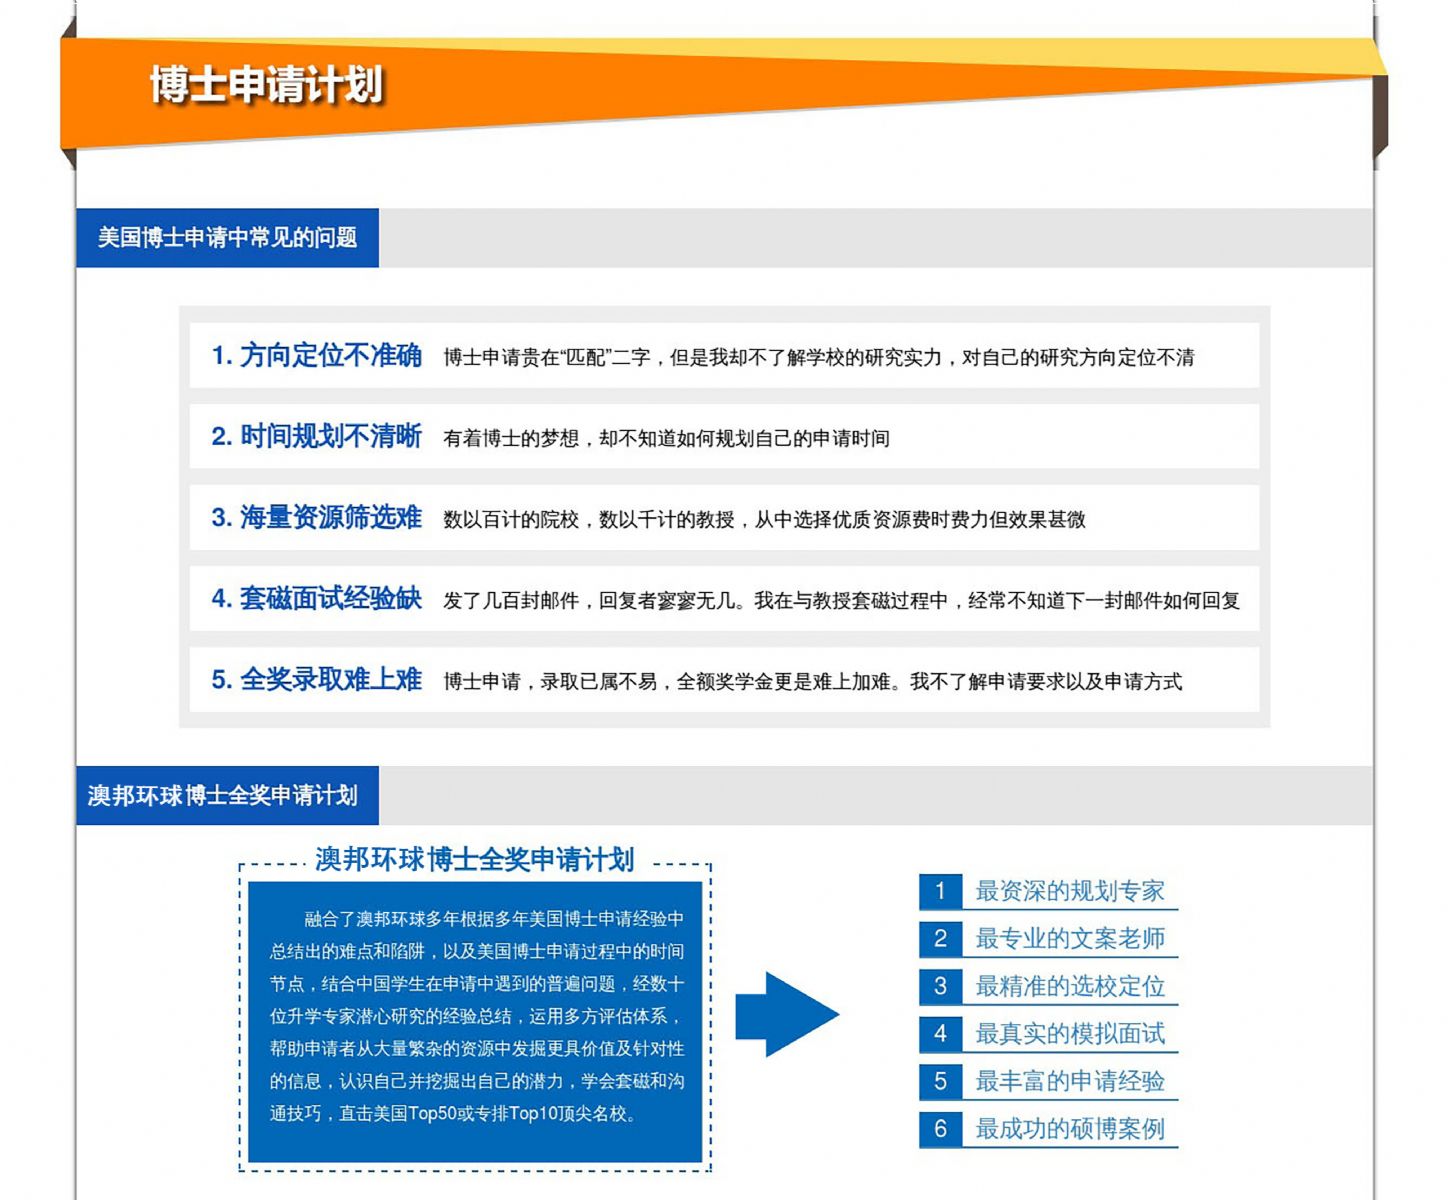Click the dashed-box title 澳邦环球博士全奖申请计划
Image resolution: width=1448 pixels, height=1200 pixels.
pos(475,860)
